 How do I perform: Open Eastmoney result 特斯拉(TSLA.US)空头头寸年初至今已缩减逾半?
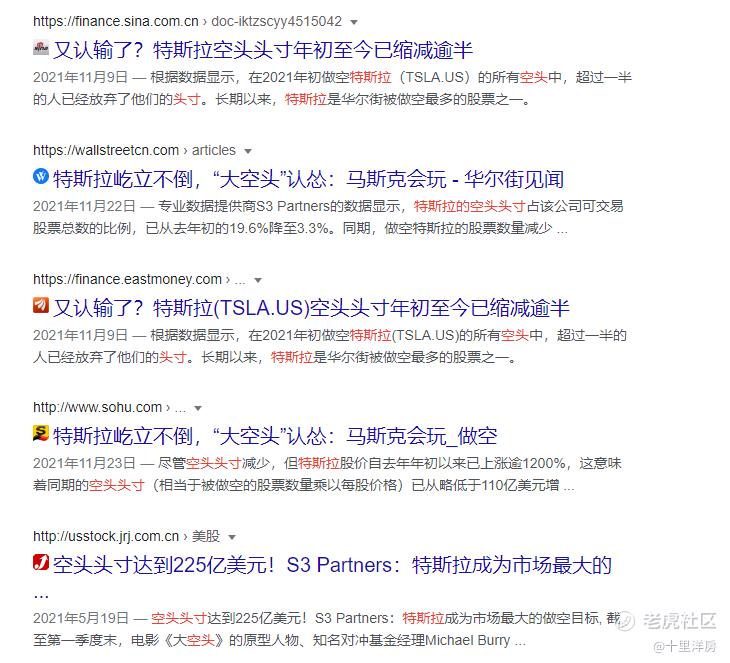[x=311, y=308]
